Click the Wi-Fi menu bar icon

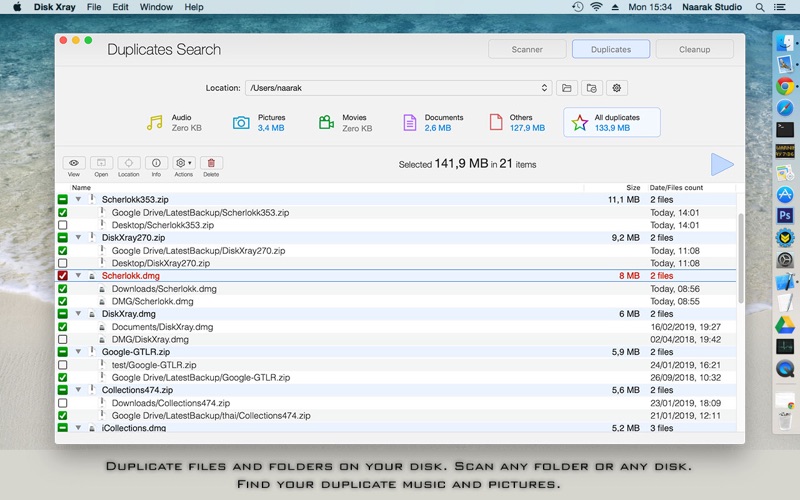point(596,7)
